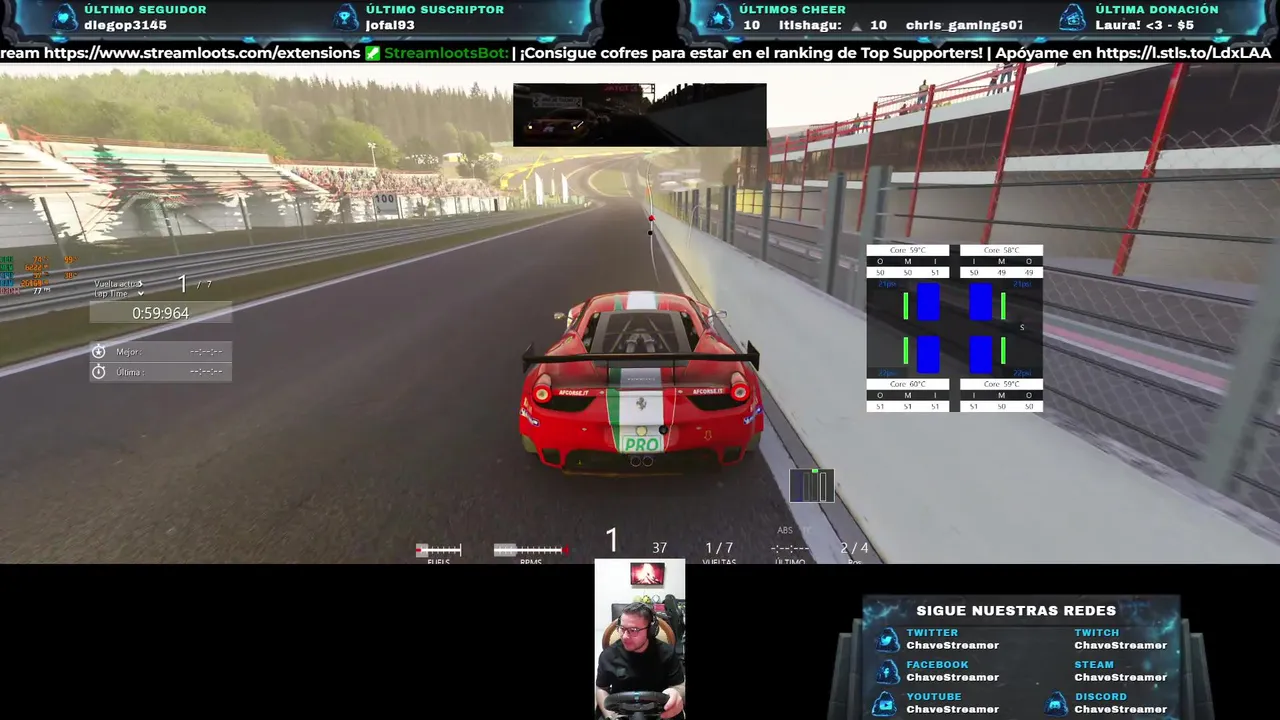Open the streamloots.com/extensions link
This screenshot has width=1280, height=720.
pos(202,53)
